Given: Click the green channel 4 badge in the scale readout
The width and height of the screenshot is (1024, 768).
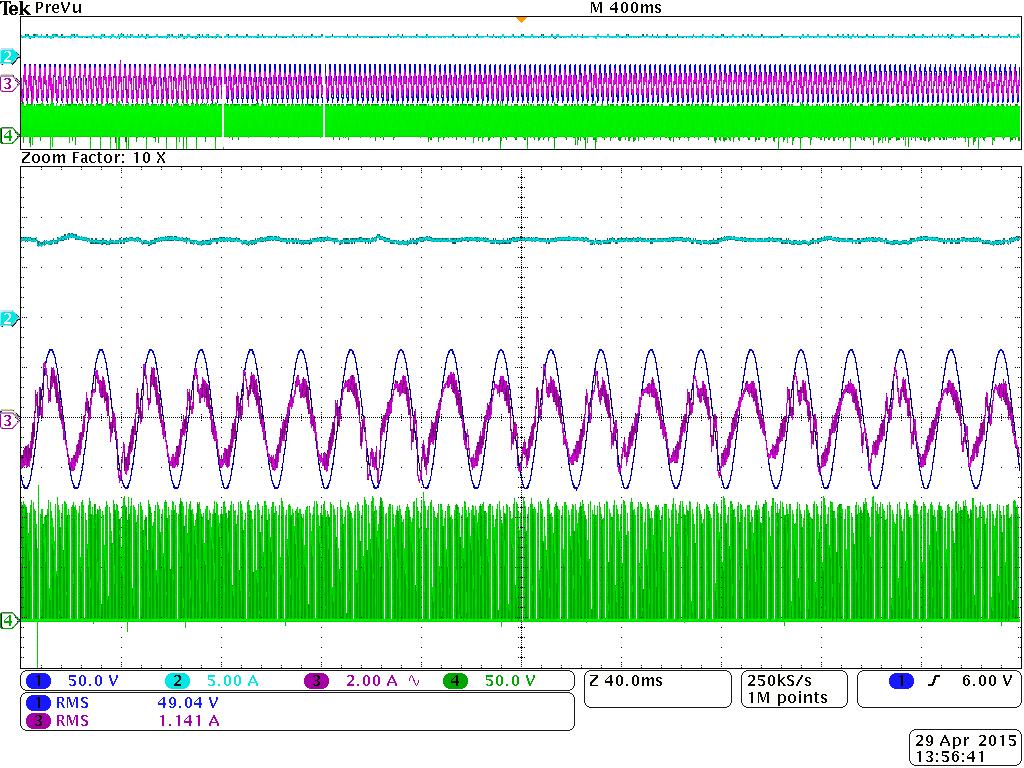Looking at the screenshot, I should 456,681.
